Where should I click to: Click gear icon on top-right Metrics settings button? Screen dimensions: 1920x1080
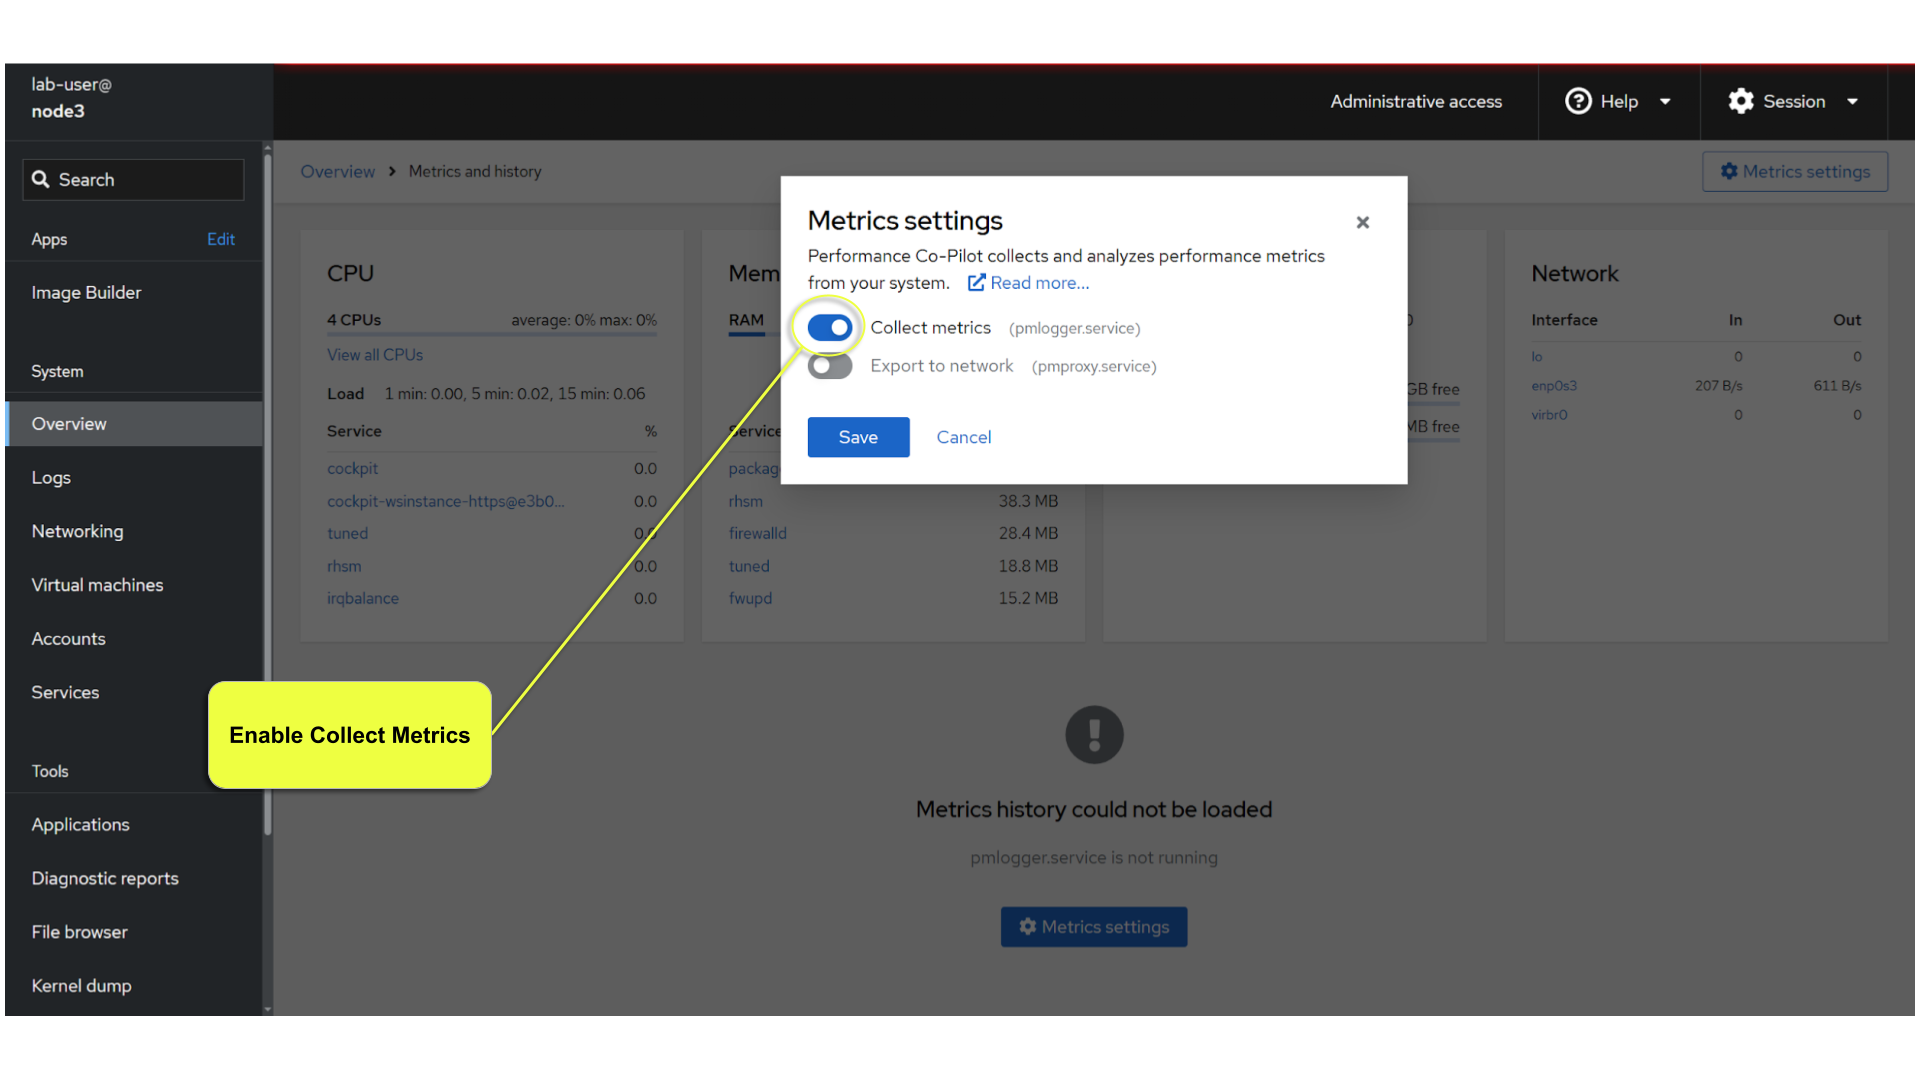tap(1728, 171)
